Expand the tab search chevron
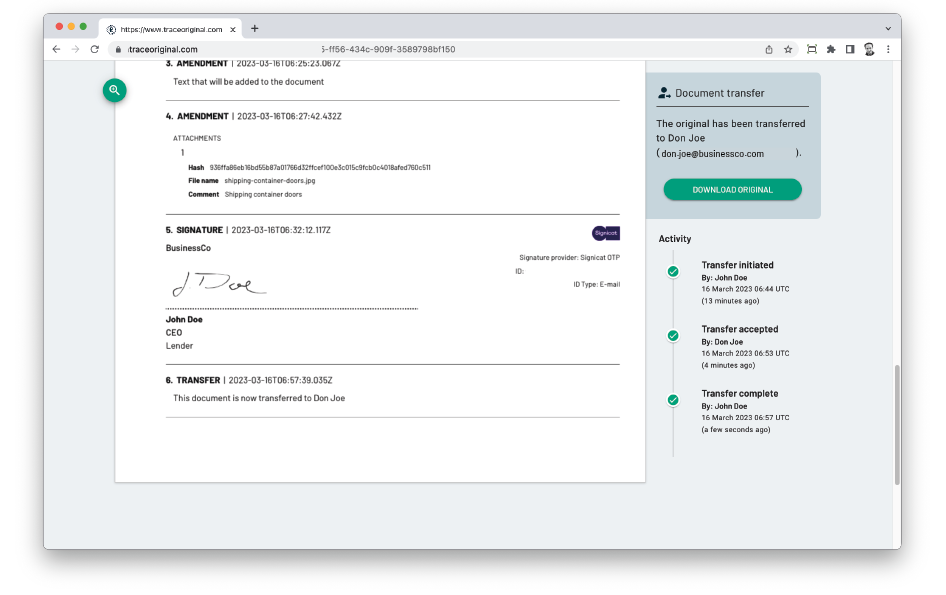 pos(888,28)
